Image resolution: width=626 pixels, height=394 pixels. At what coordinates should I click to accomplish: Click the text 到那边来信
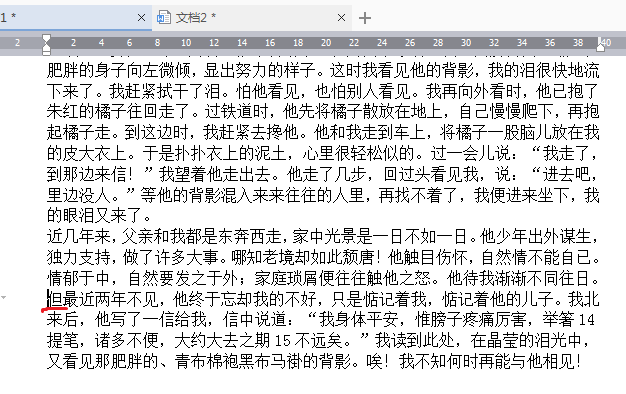coord(87,174)
